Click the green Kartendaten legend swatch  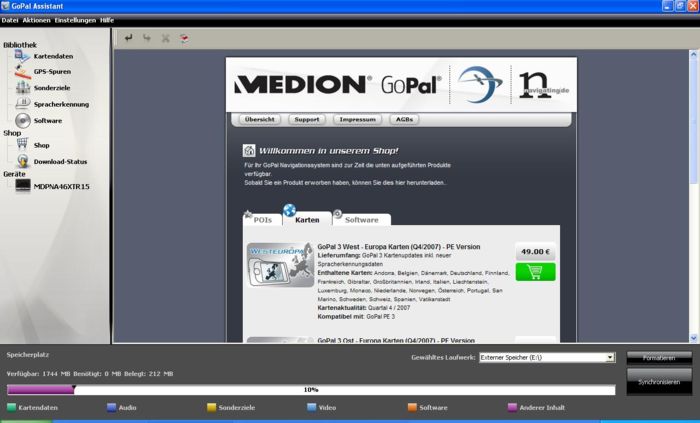(11, 407)
